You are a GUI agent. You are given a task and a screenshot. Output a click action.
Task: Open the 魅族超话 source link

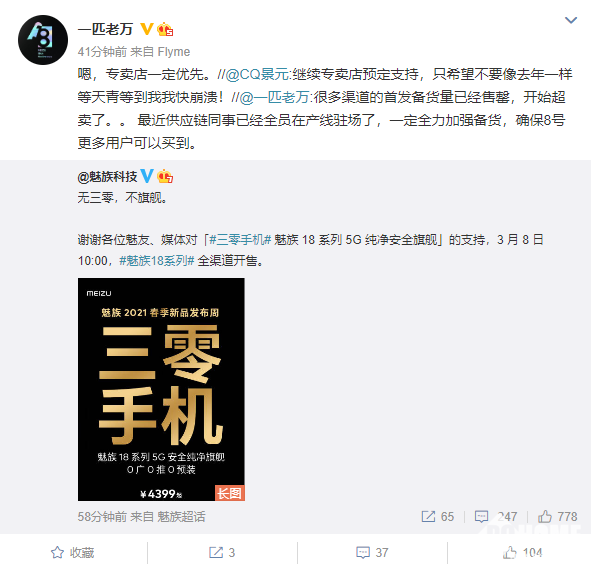(x=181, y=516)
